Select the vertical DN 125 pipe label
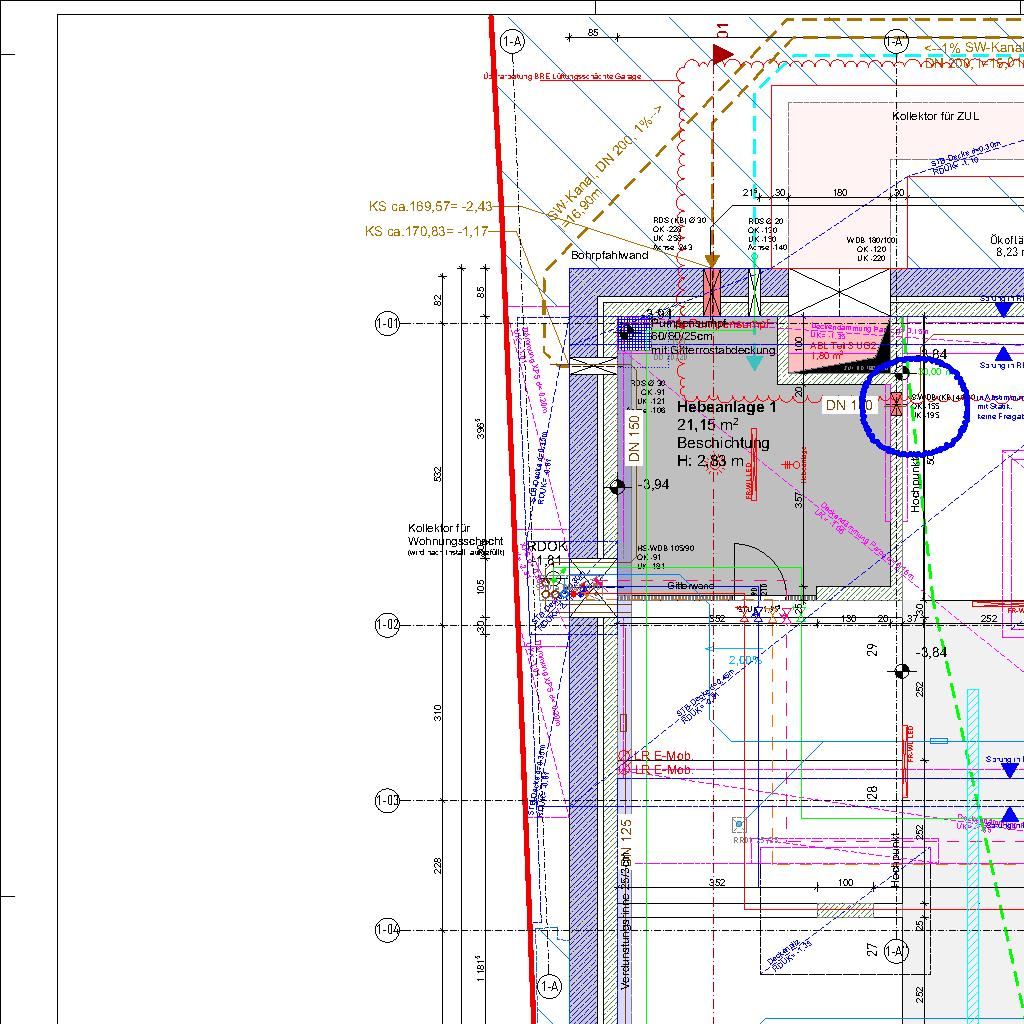This screenshot has height=1024, width=1024. (626, 842)
